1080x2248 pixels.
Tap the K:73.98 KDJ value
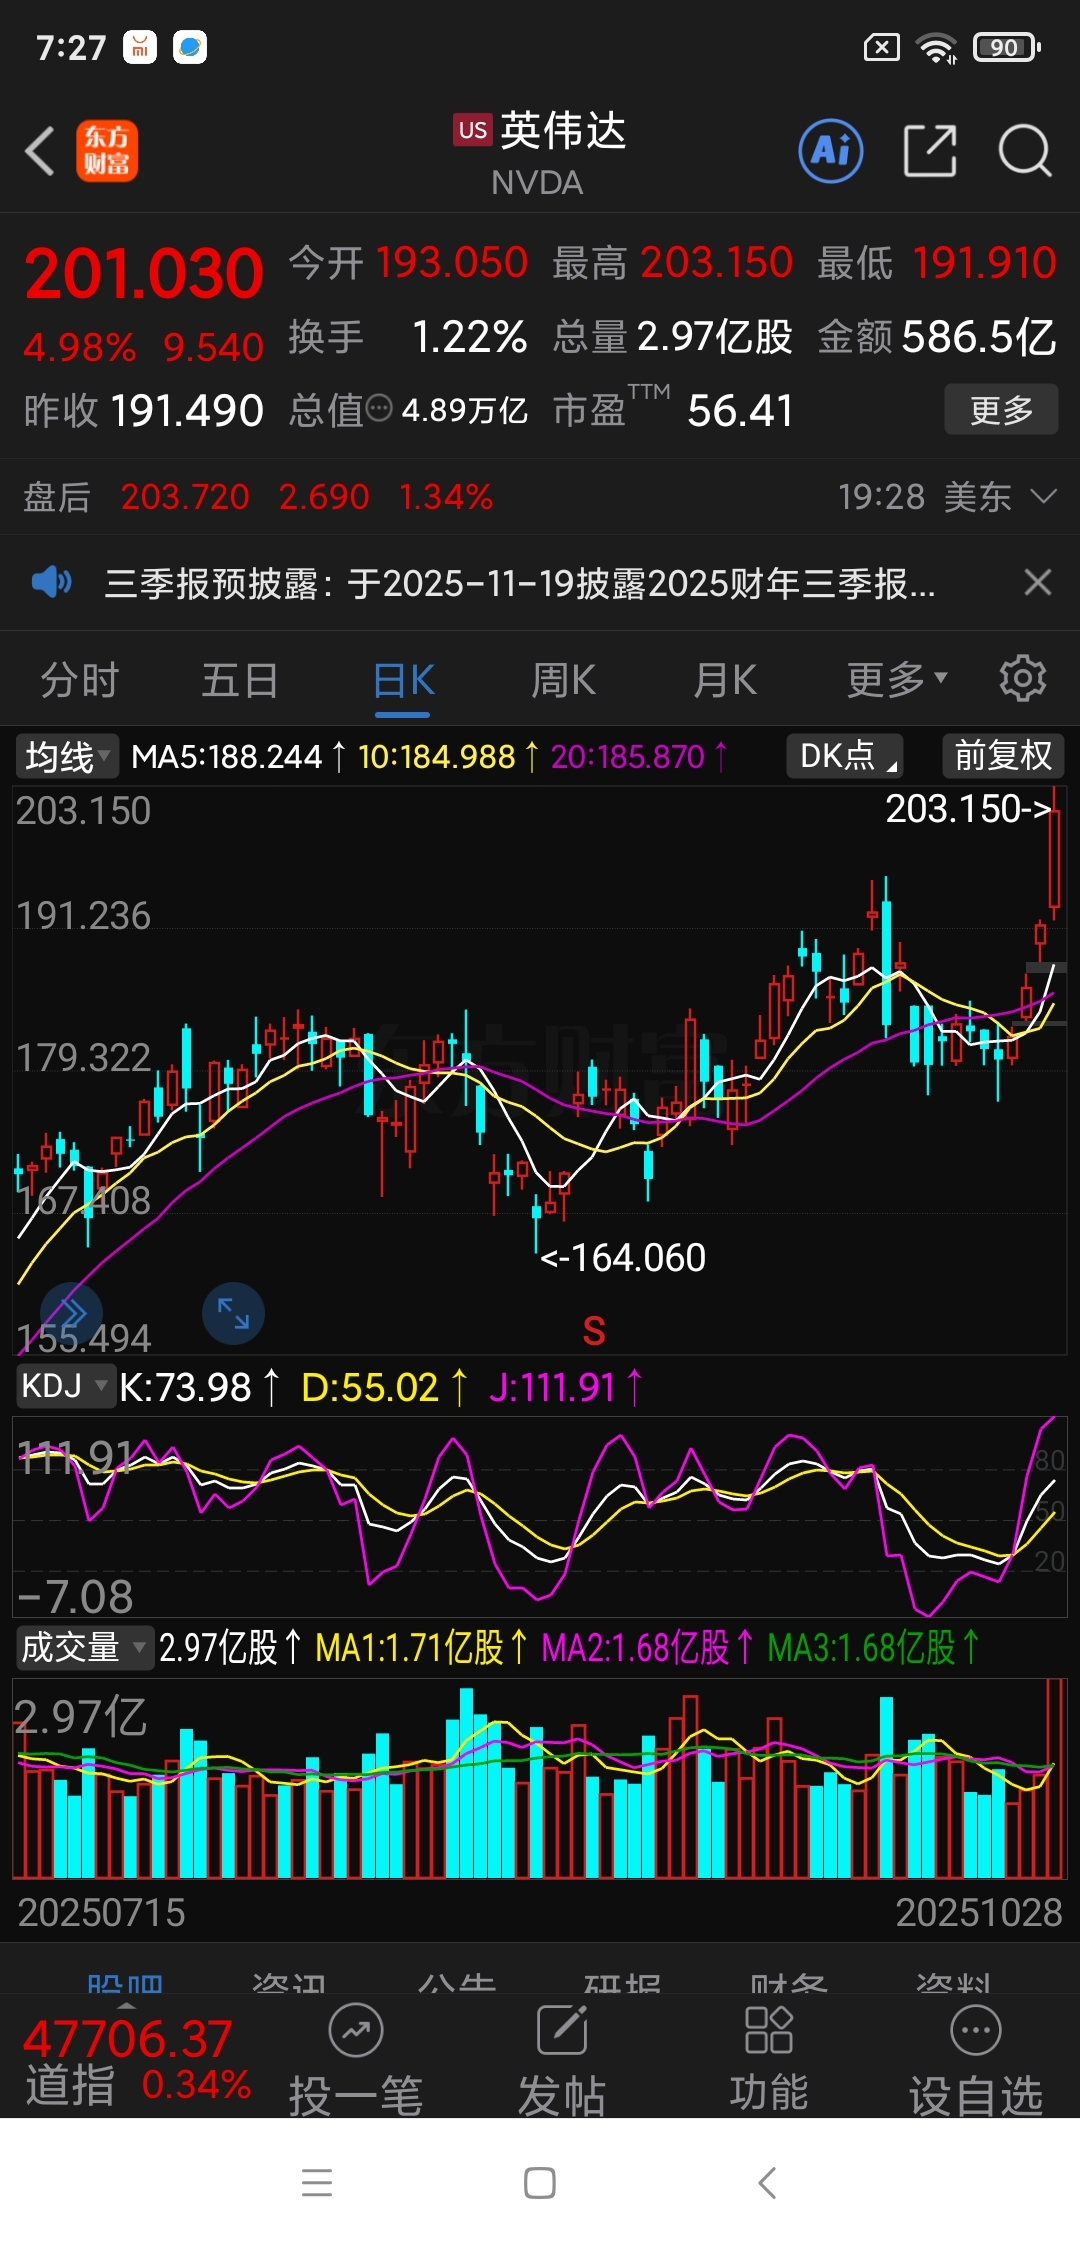(x=199, y=1387)
